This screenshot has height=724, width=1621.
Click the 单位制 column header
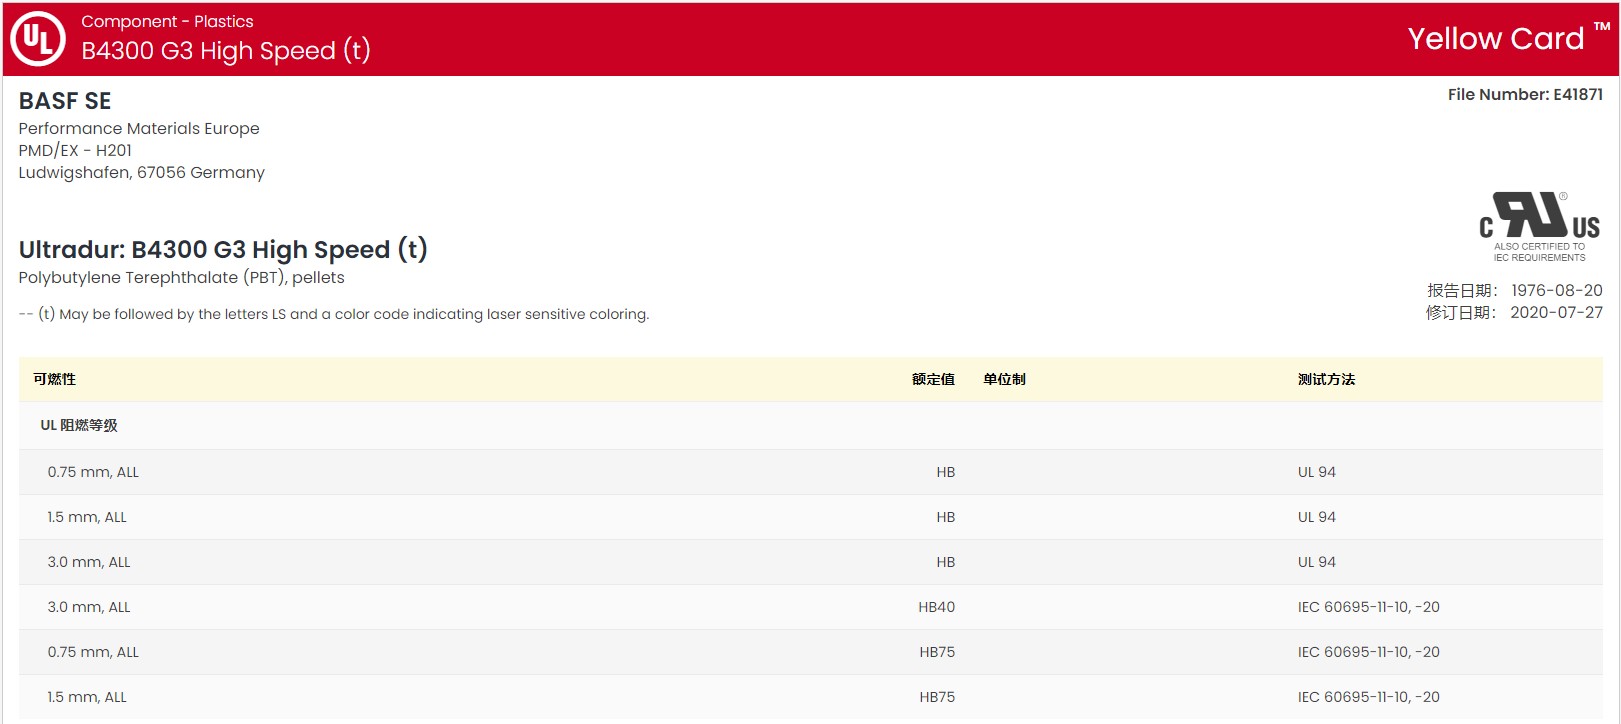[1004, 380]
